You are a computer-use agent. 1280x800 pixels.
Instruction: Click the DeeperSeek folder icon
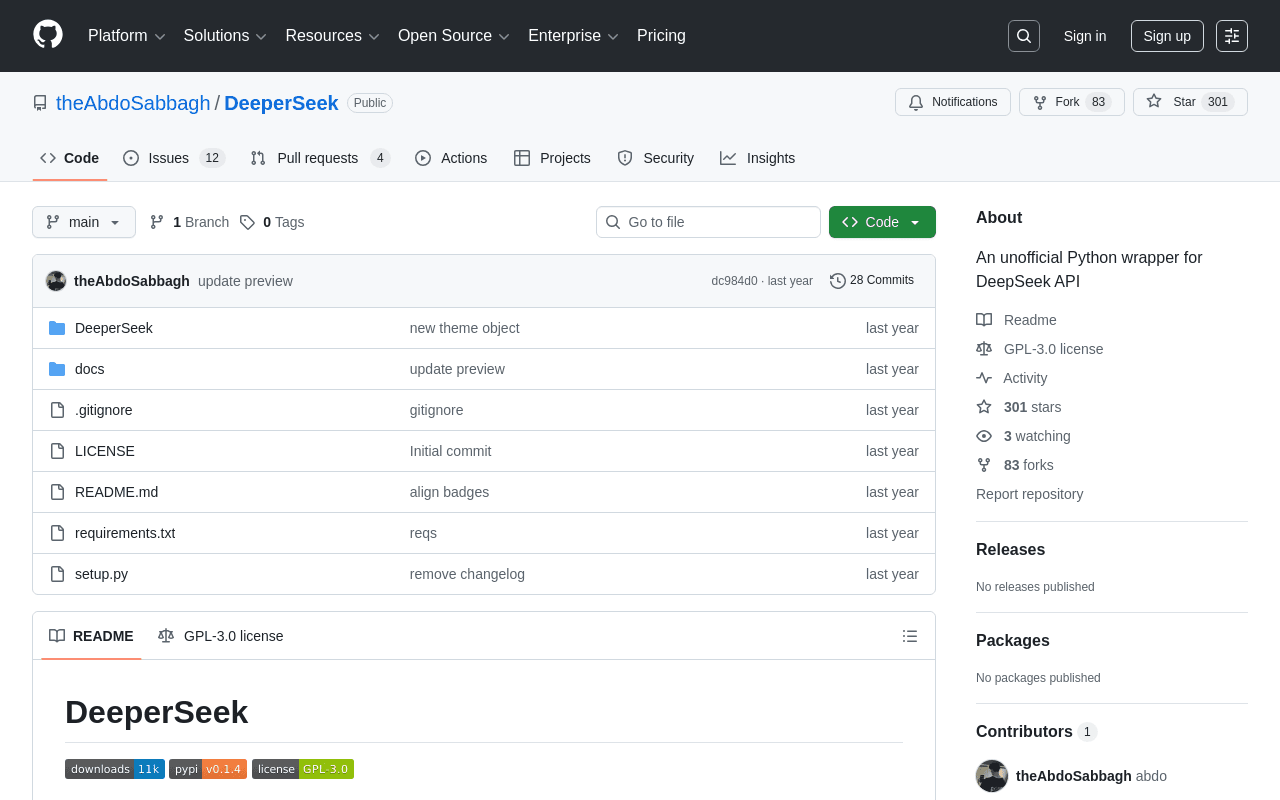click(57, 328)
